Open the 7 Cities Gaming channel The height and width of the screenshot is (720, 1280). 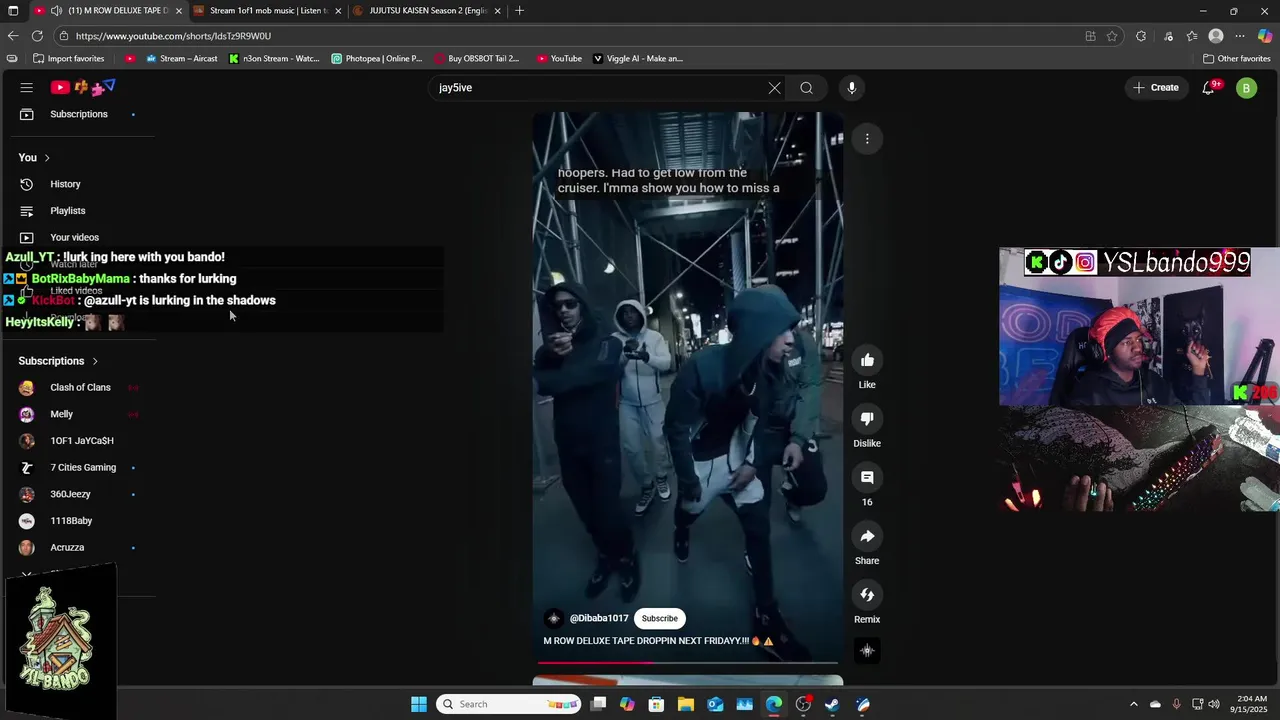pos(83,468)
